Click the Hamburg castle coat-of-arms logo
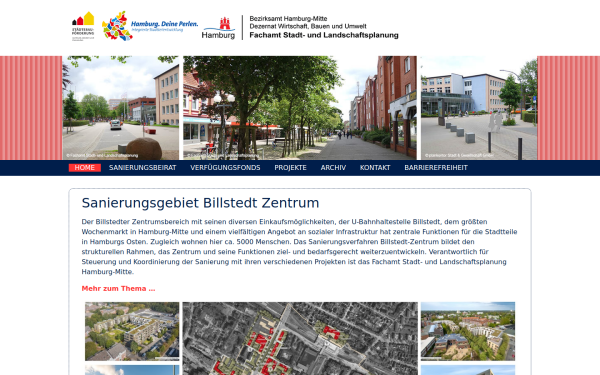 [x=218, y=28]
